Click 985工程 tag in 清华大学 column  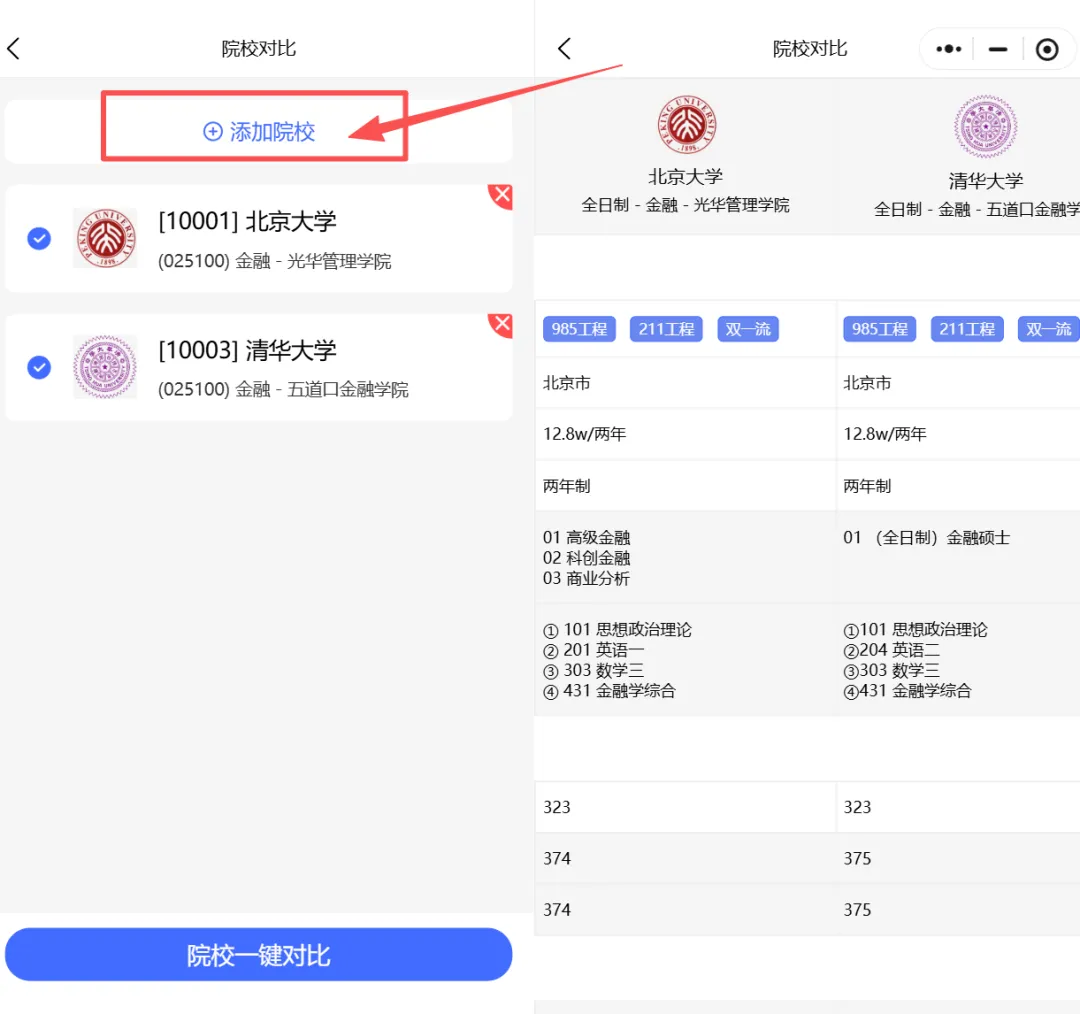pos(880,329)
